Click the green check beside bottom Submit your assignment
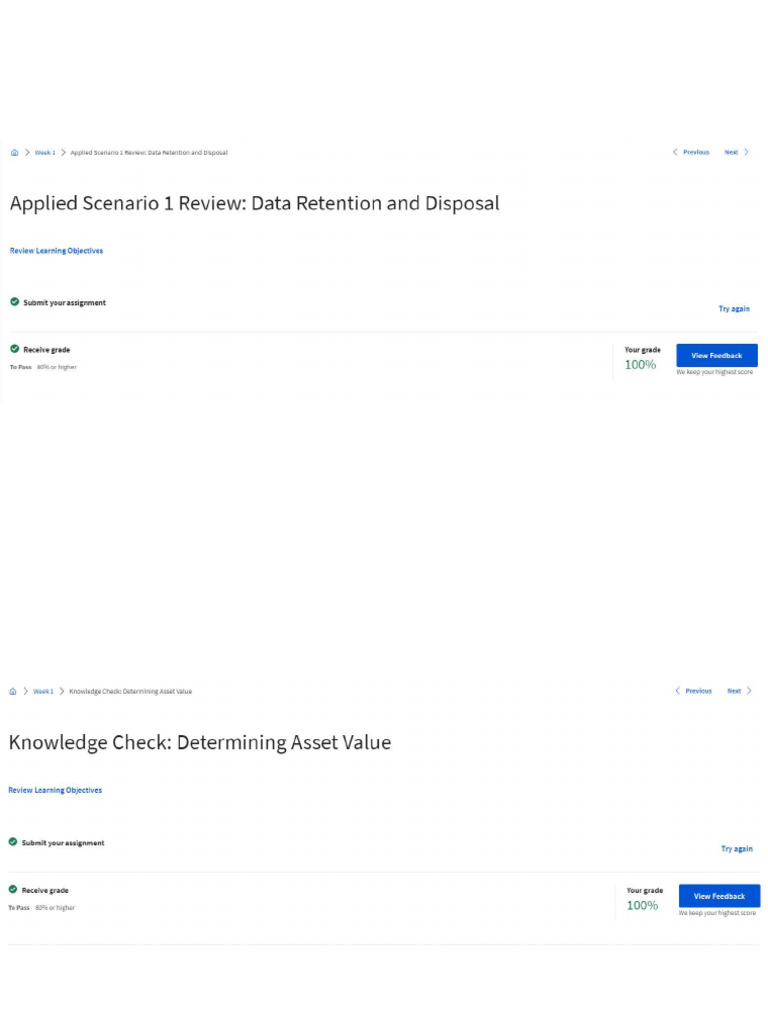This screenshot has width=768, height=1024. (13, 842)
